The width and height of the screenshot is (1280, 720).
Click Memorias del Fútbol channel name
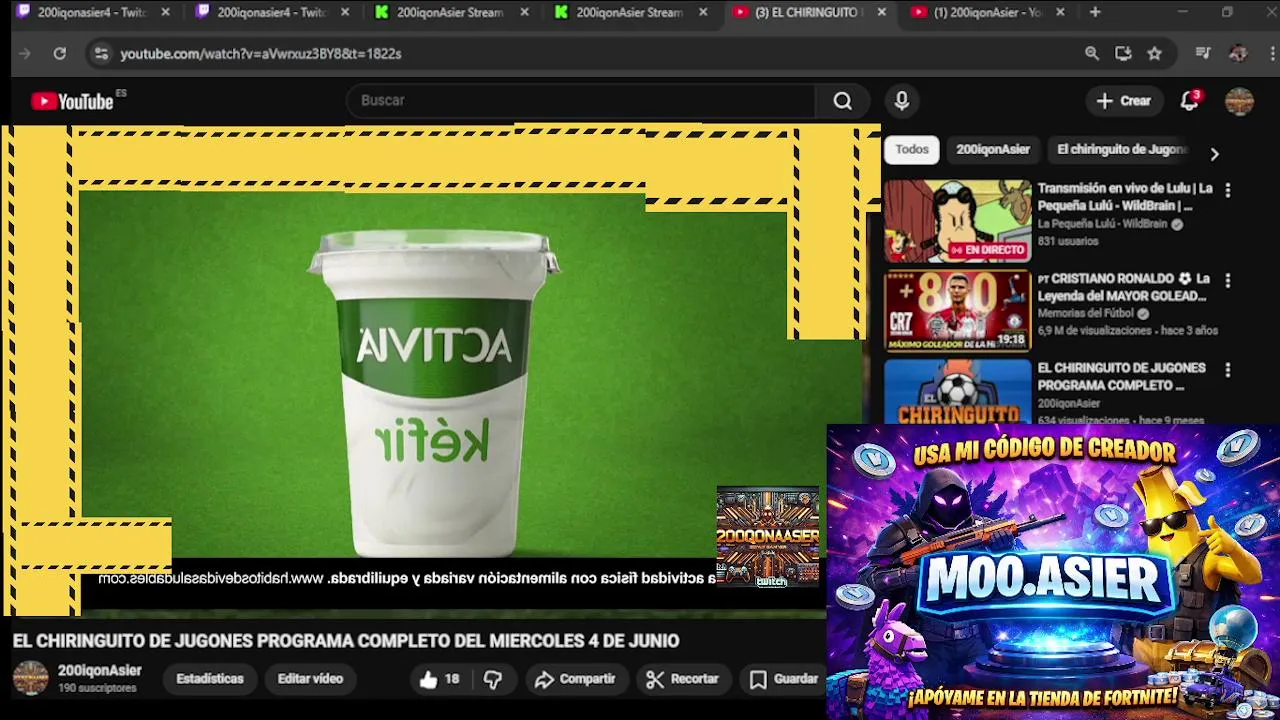[1085, 314]
